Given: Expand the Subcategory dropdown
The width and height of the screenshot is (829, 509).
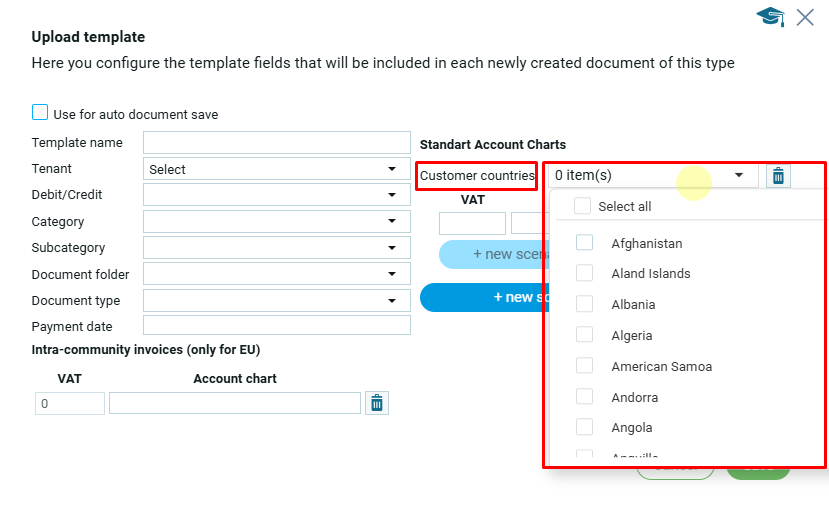Looking at the screenshot, I should point(277,248).
